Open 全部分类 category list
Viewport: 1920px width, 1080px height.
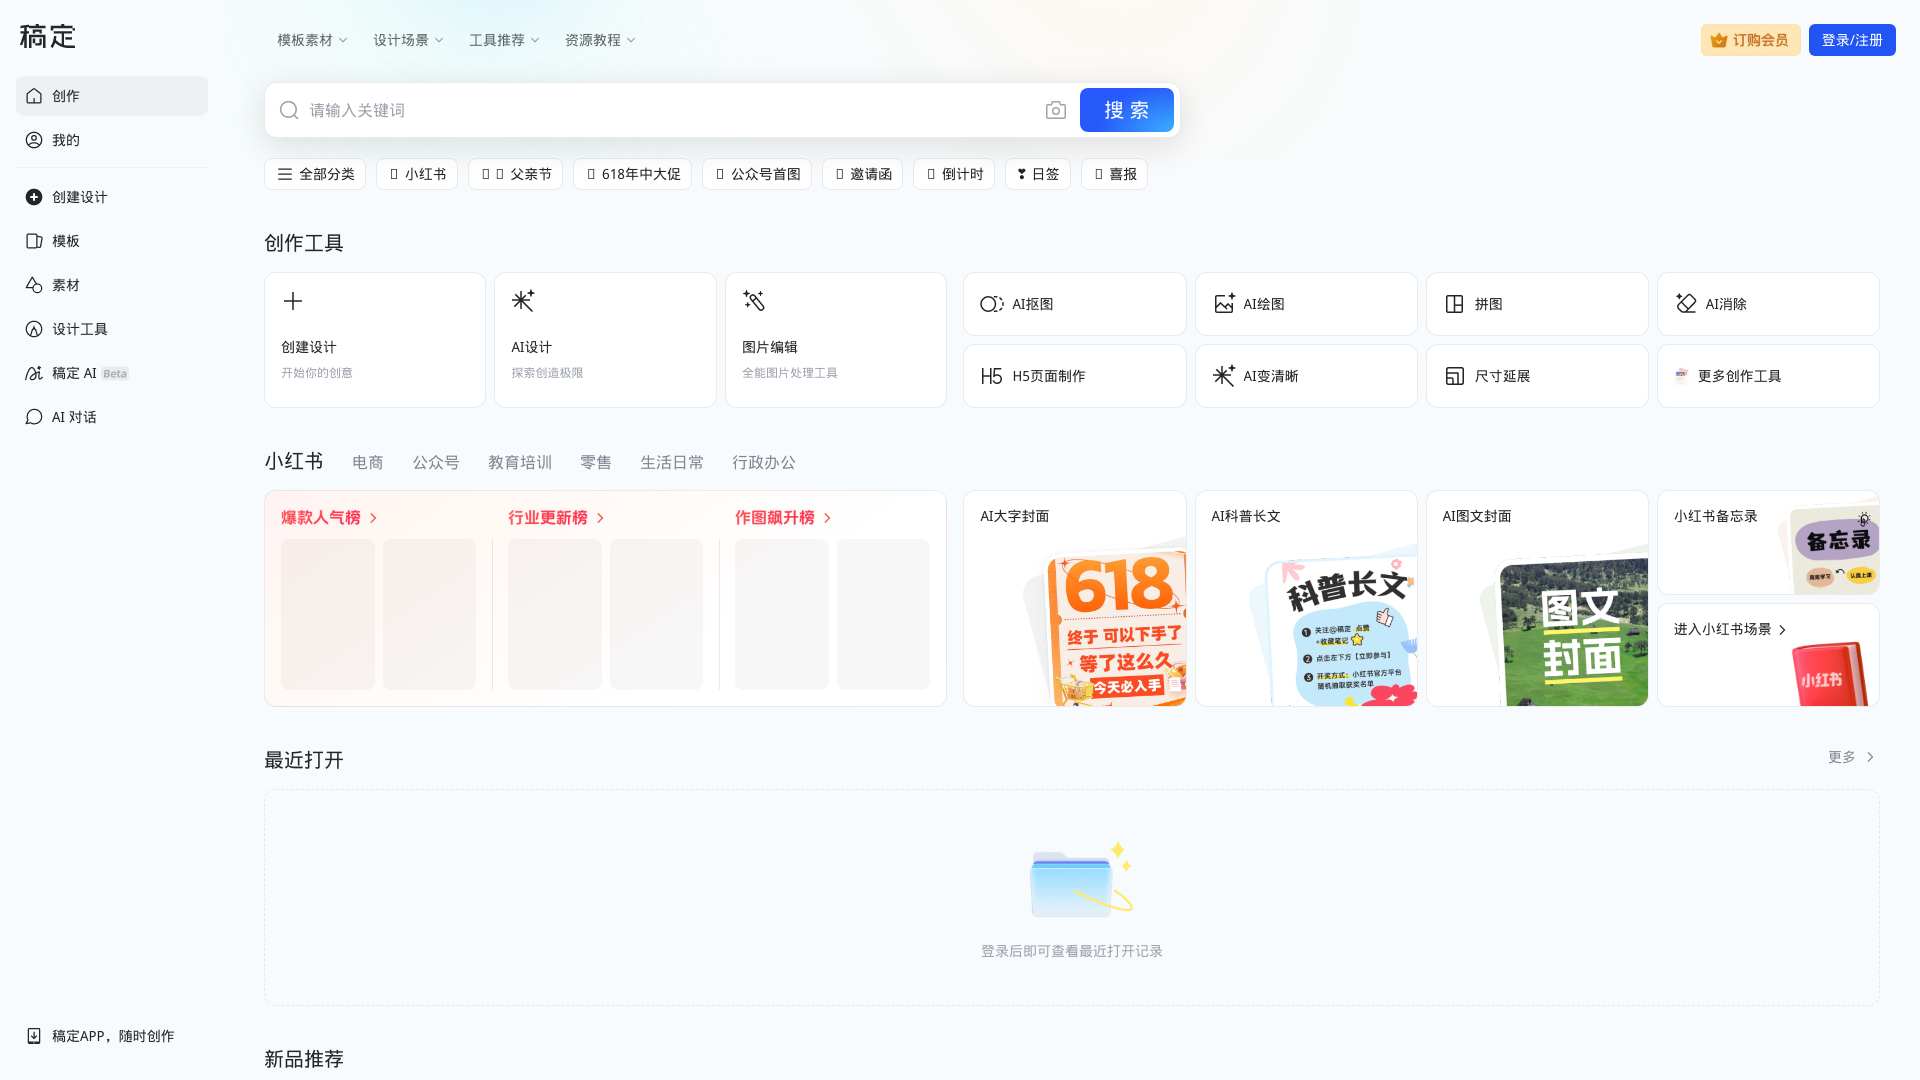(315, 174)
